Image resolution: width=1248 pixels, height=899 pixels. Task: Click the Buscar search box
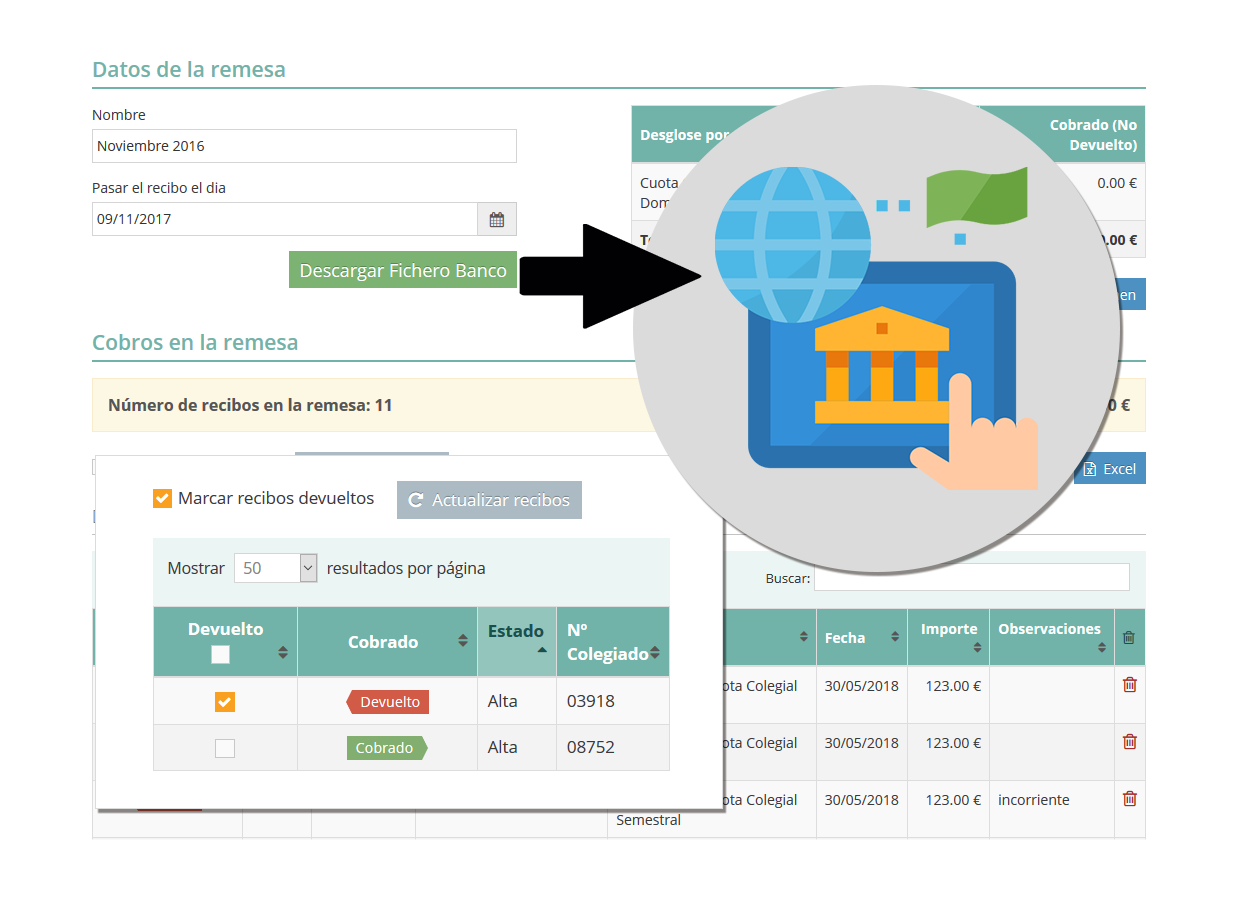click(972, 578)
